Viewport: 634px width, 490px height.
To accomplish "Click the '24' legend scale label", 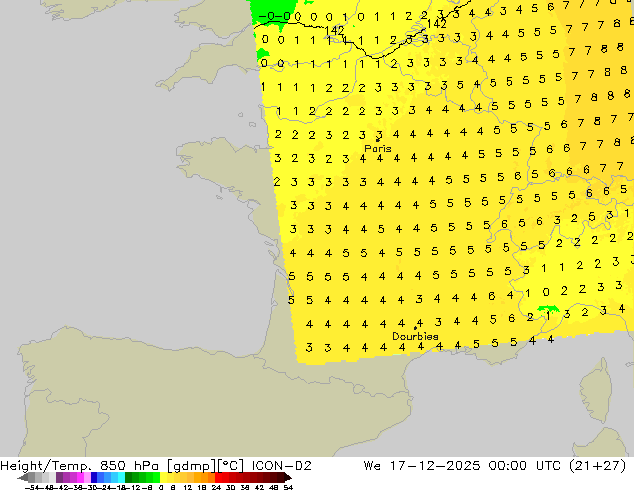I will point(216,487).
